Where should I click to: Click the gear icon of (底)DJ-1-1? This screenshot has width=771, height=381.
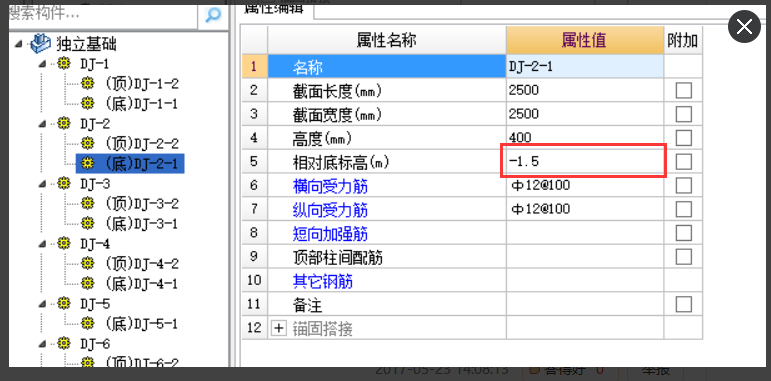[88, 103]
